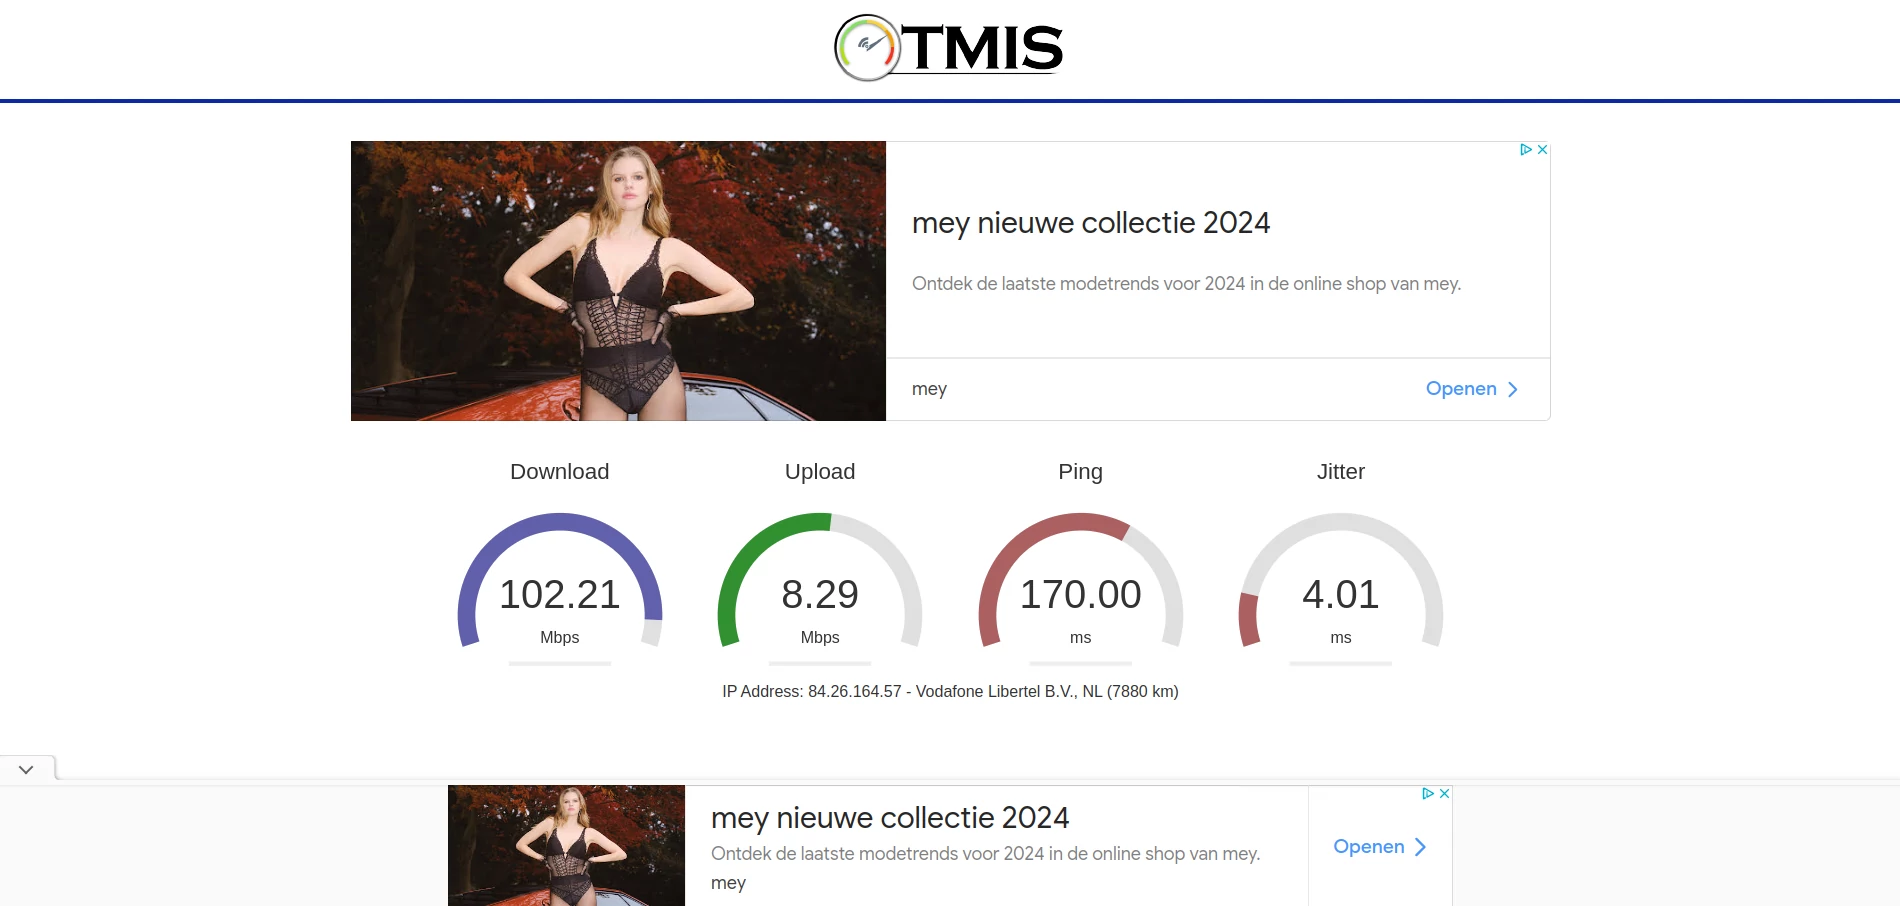This screenshot has width=1900, height=906.
Task: Click IP Address 84.26.164.57 info text
Action: (950, 692)
